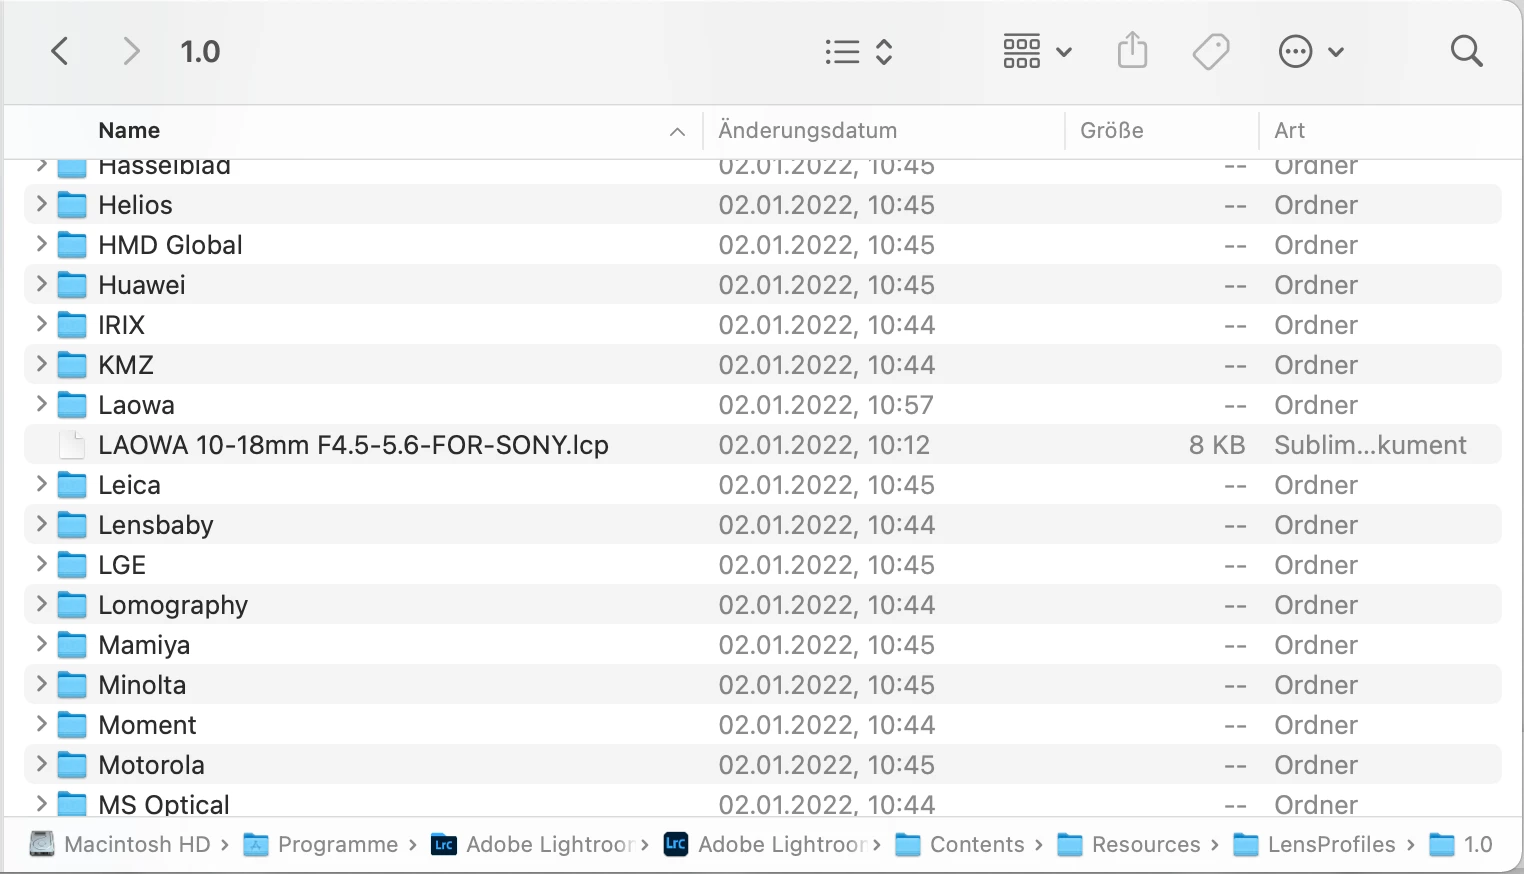Viewport: 1524px width, 874px height.
Task: Expand the Lomography folder
Action: pos(41,604)
